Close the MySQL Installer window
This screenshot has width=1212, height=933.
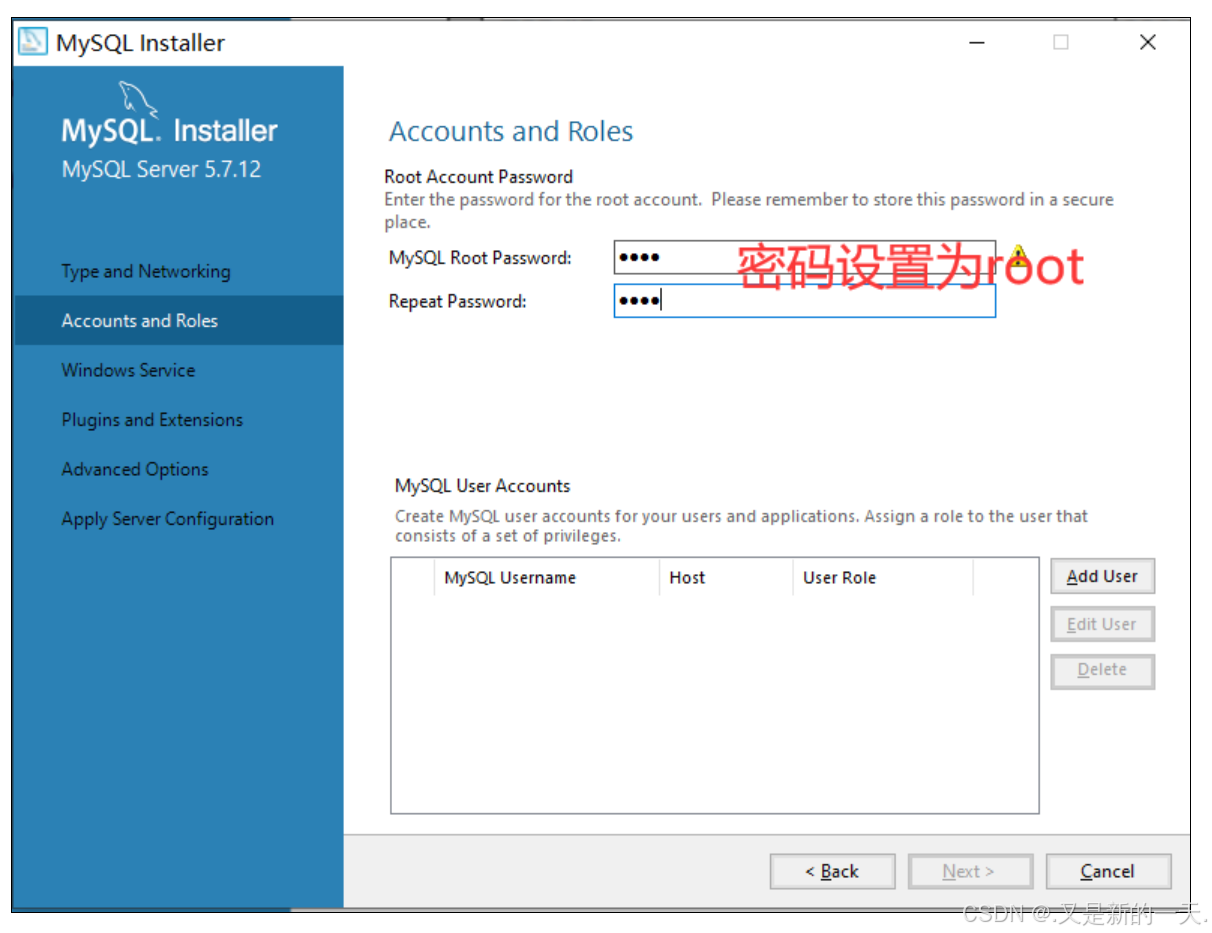point(1148,42)
